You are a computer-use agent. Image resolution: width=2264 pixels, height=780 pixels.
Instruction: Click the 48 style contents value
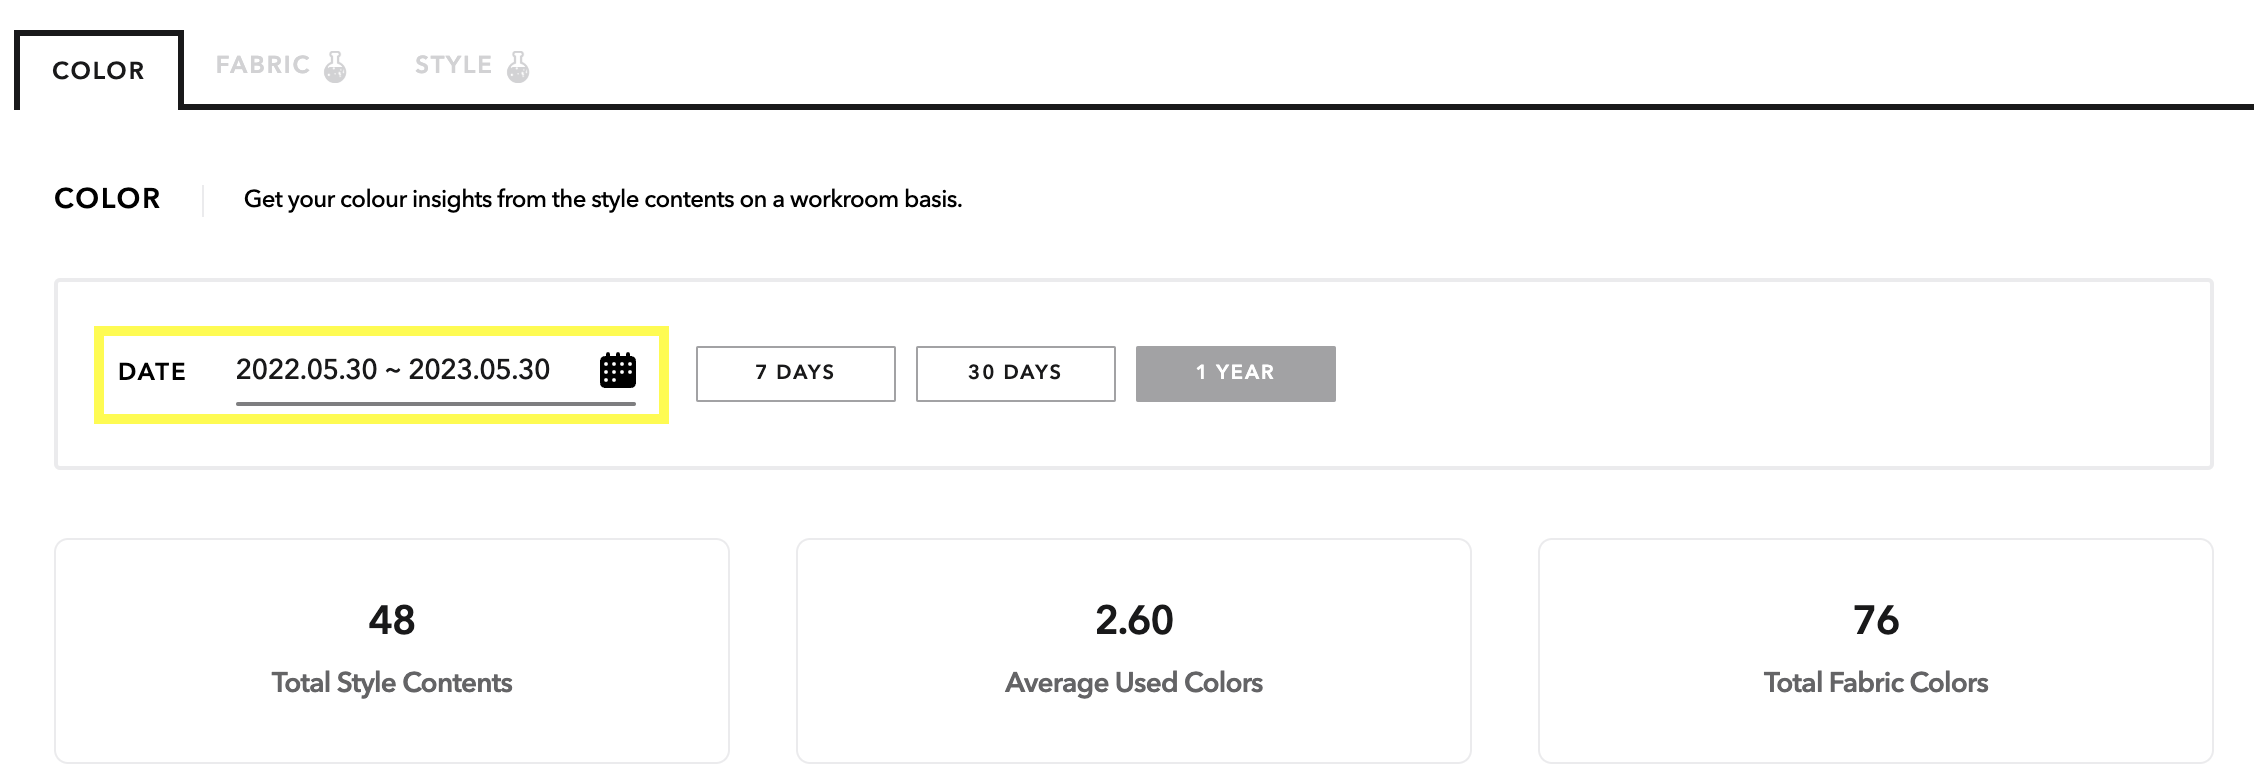coord(392,620)
